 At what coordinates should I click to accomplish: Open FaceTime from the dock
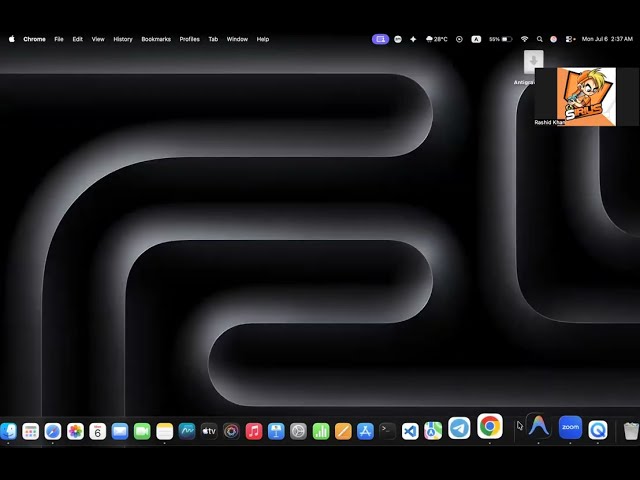tap(142, 431)
